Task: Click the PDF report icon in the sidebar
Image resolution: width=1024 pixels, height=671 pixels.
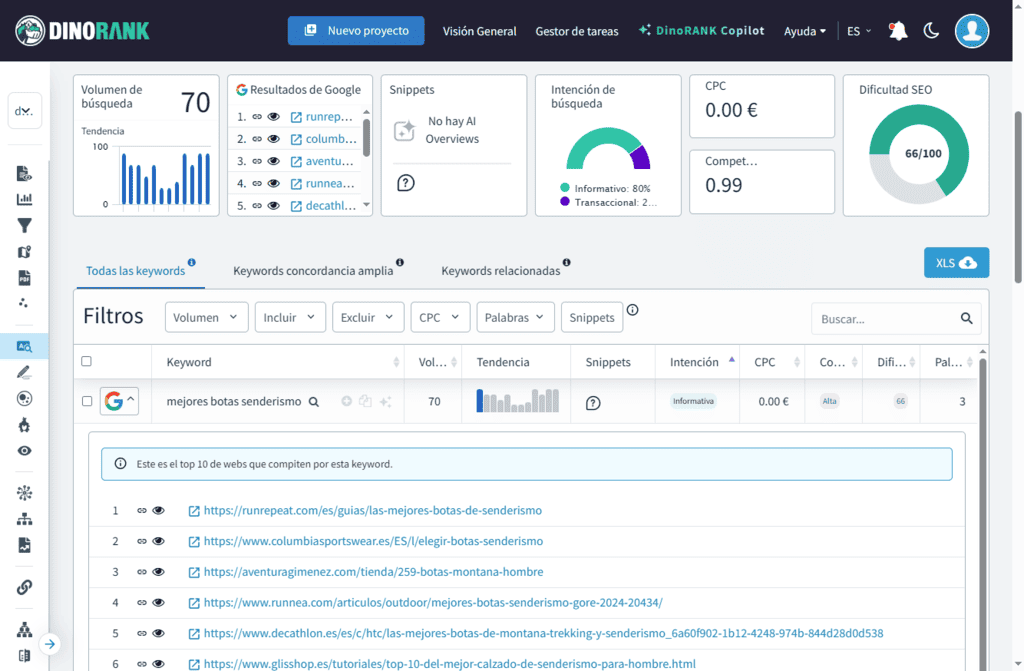Action: 26,278
